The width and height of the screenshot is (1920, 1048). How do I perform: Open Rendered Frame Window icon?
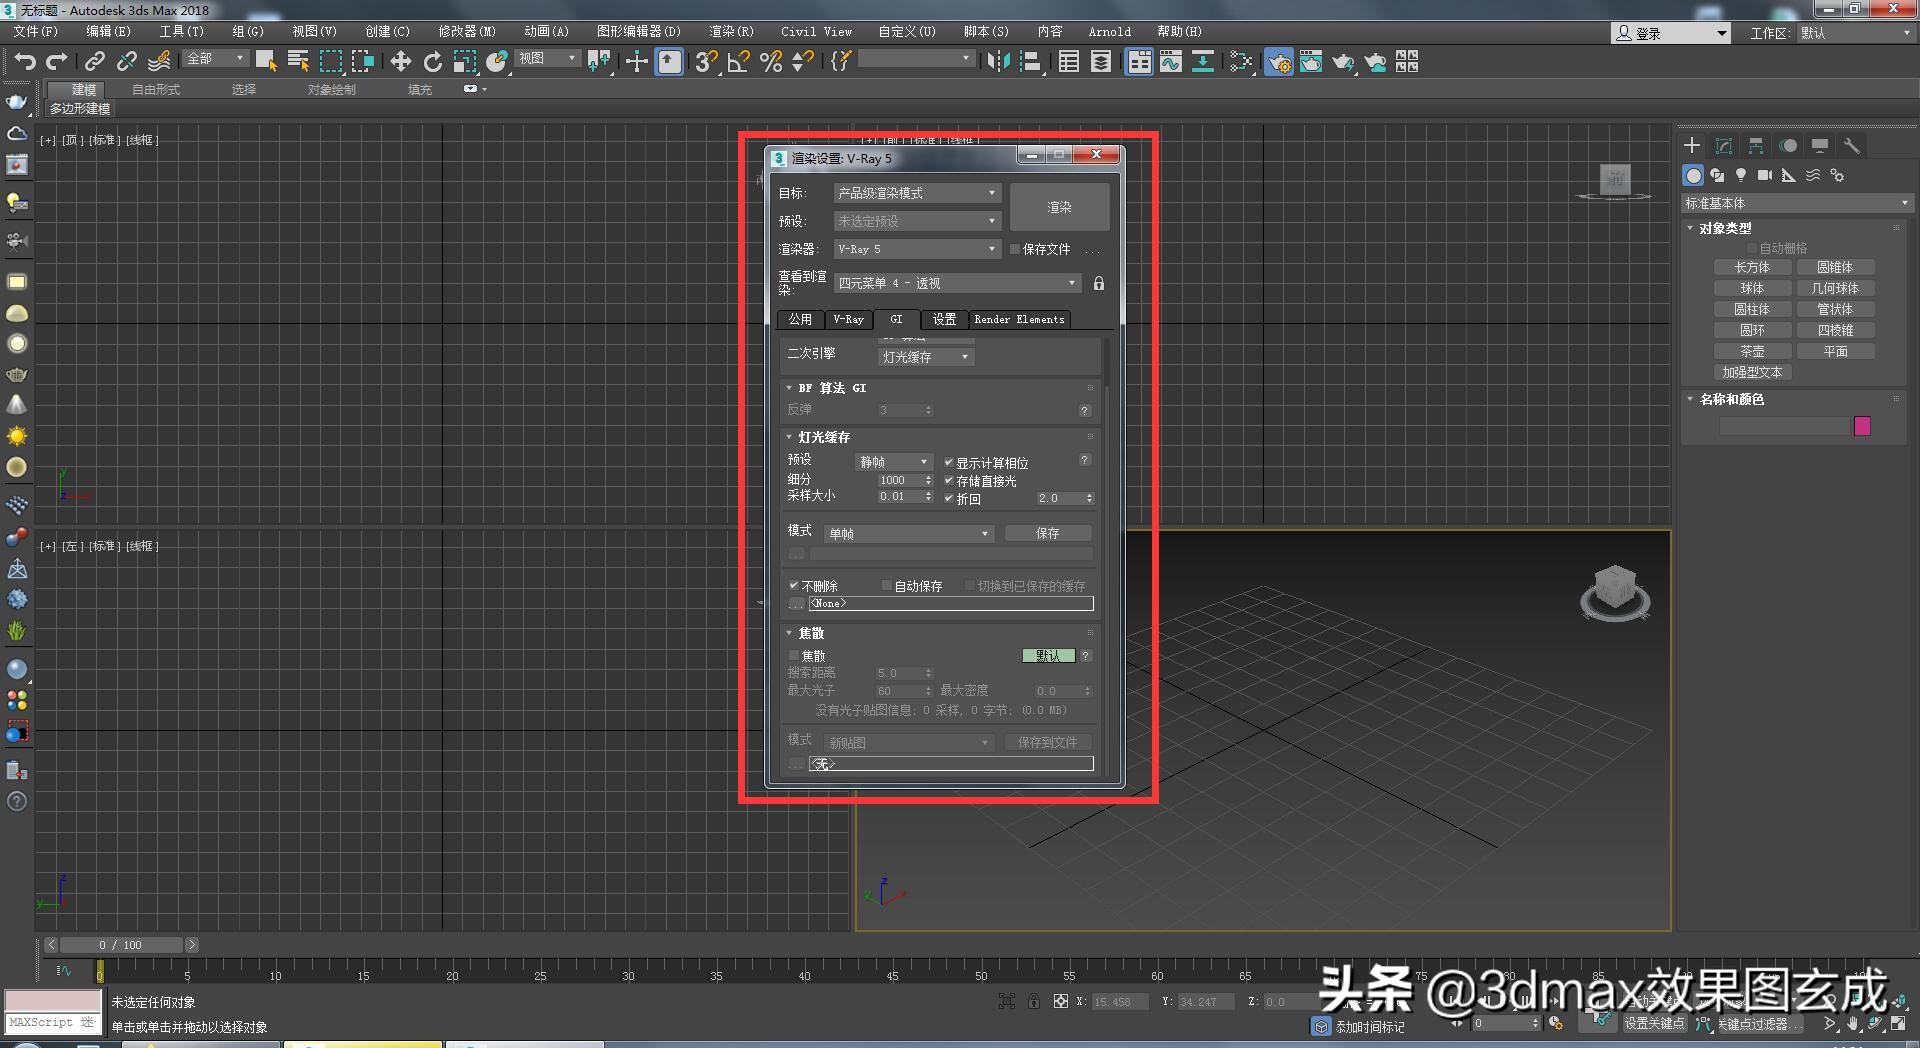click(x=1311, y=62)
